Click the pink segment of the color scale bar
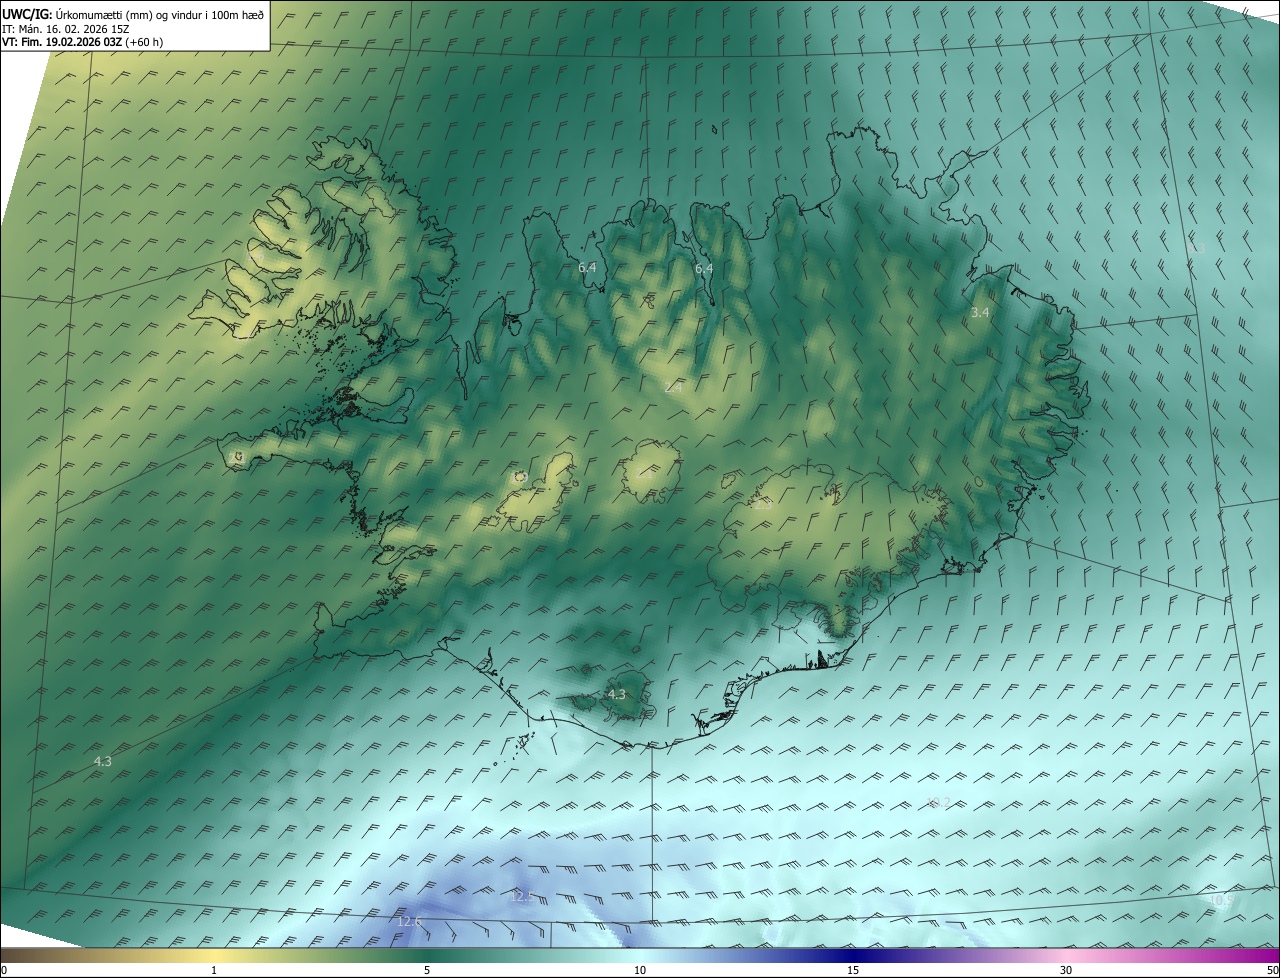The width and height of the screenshot is (1280, 978). [1066, 955]
